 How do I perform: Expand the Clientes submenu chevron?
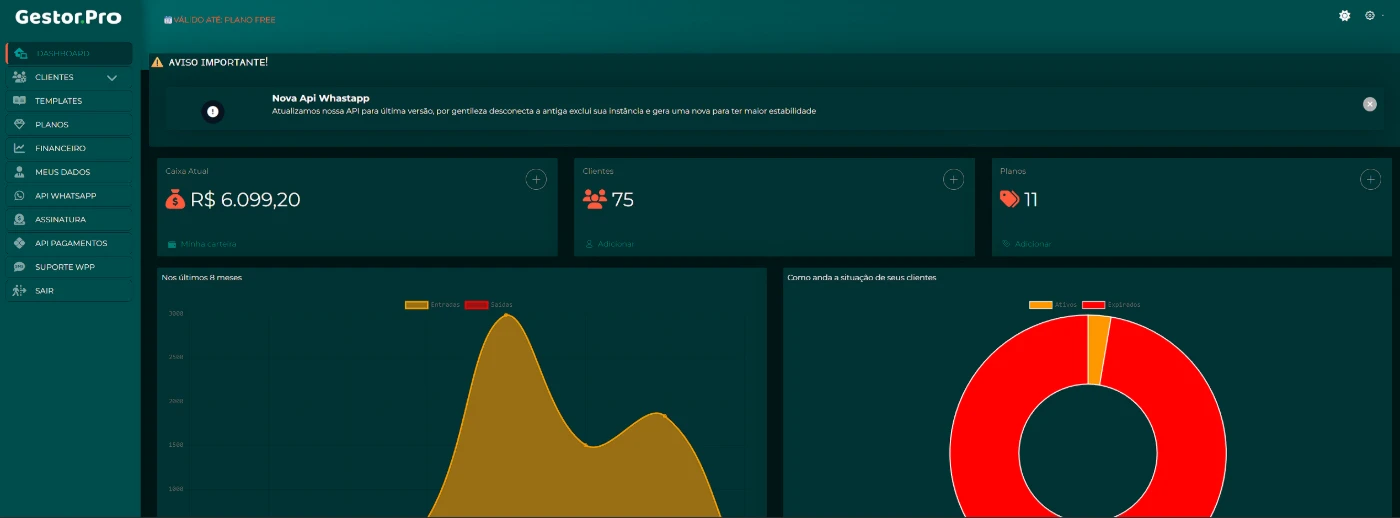[112, 78]
